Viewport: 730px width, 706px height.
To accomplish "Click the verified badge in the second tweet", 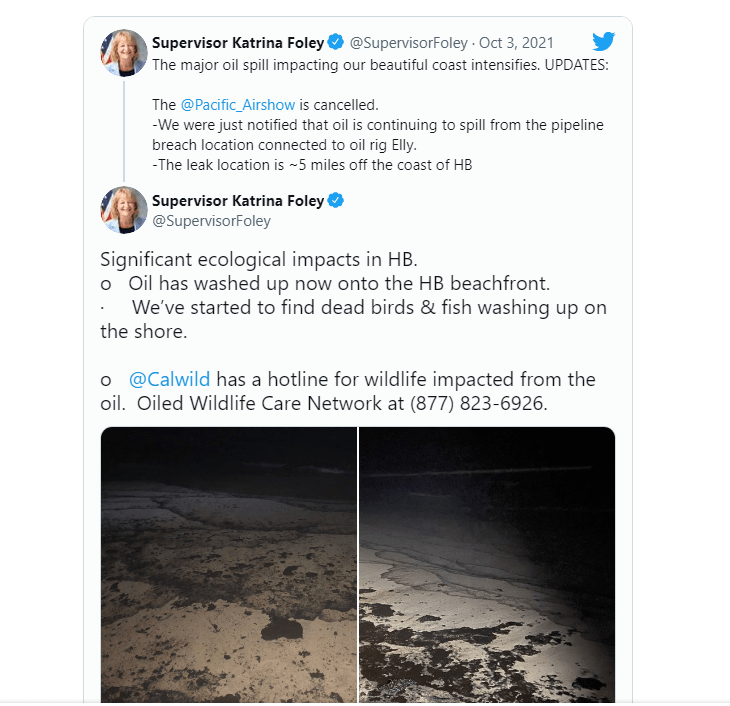I will tap(336, 201).
